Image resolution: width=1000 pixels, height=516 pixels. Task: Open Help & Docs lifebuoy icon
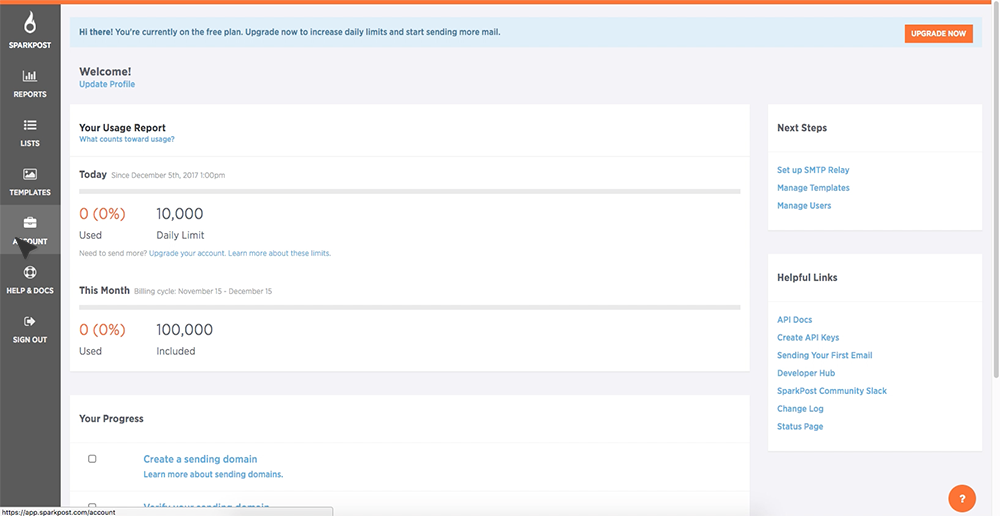30,272
